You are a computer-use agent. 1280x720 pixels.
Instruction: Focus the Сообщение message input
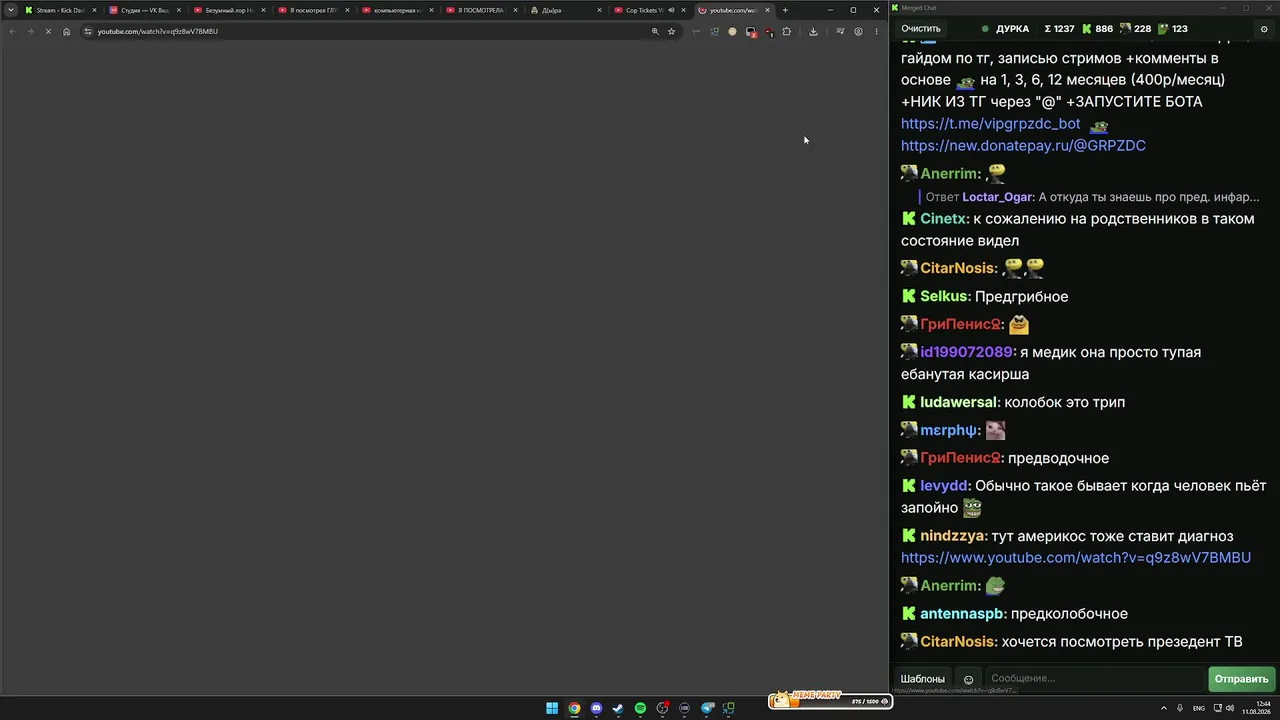1095,679
